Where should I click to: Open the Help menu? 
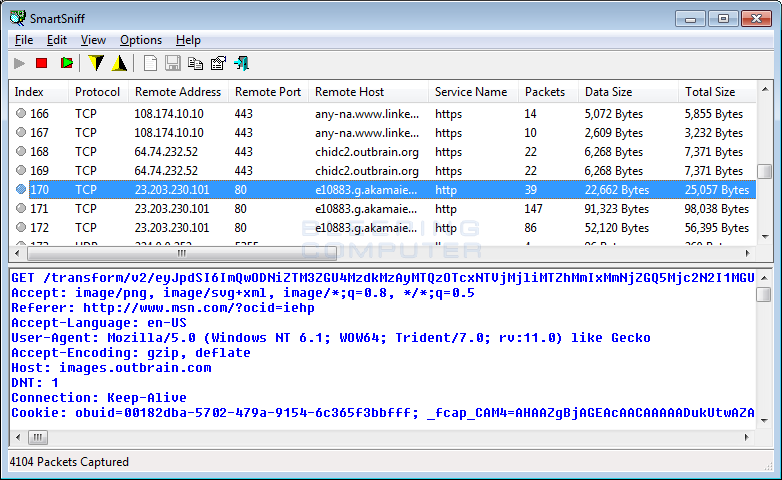pyautogui.click(x=188, y=40)
